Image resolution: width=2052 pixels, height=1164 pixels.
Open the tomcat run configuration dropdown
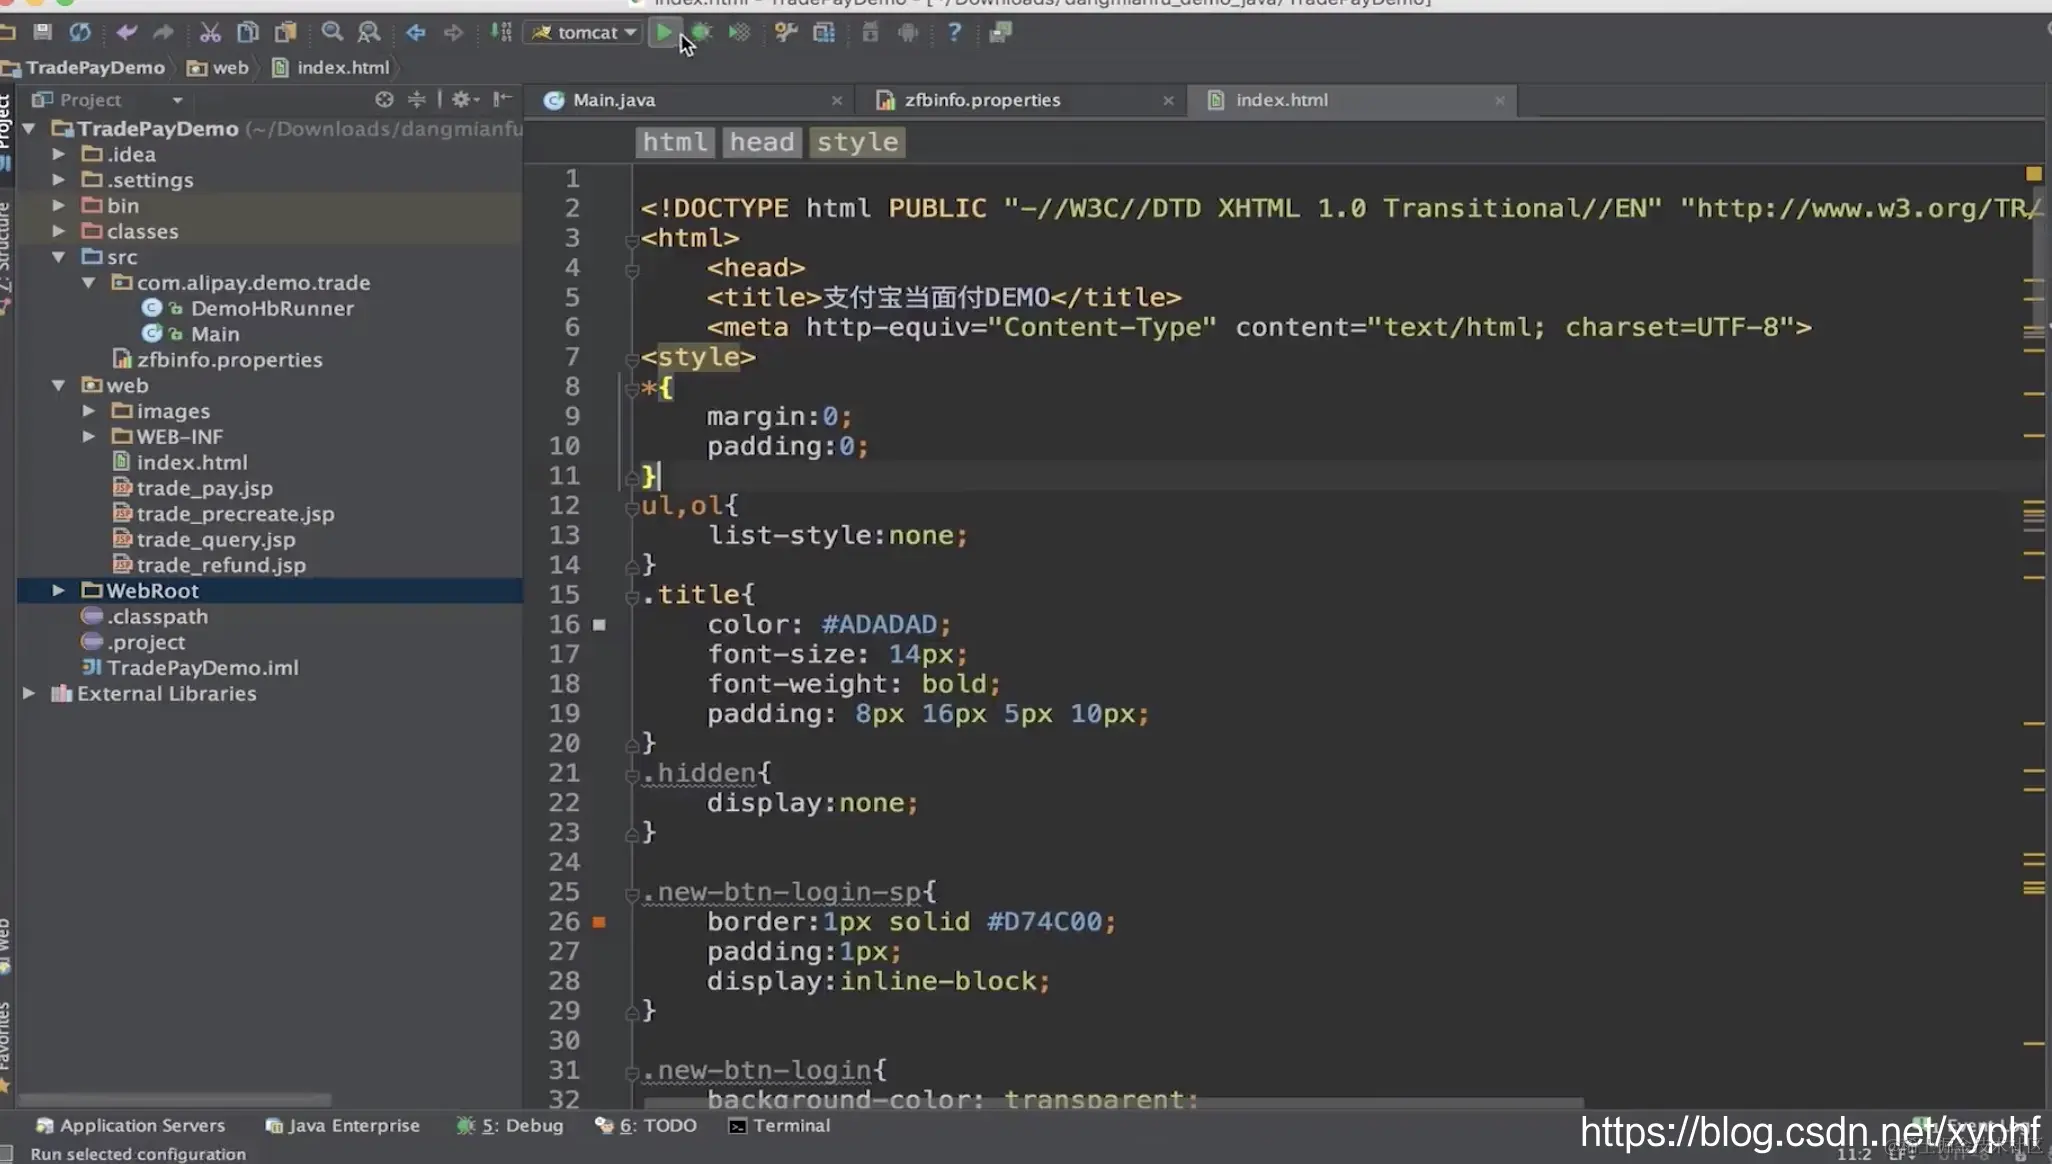[x=587, y=33]
